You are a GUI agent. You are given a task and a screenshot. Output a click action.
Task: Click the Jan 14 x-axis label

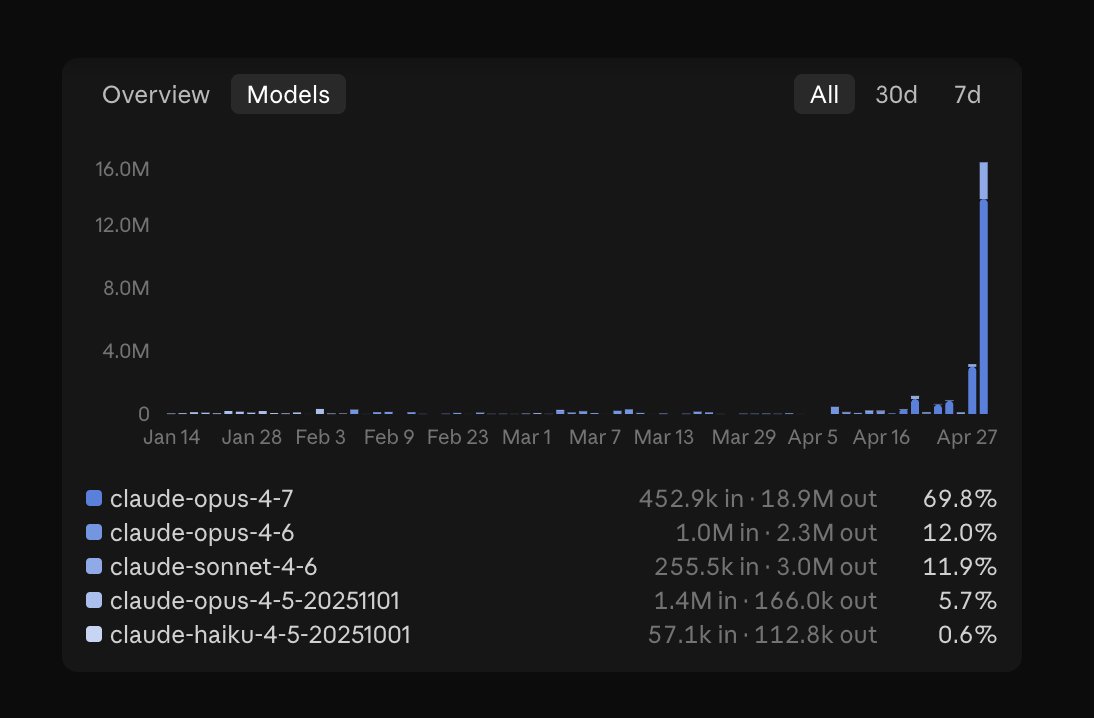172,437
